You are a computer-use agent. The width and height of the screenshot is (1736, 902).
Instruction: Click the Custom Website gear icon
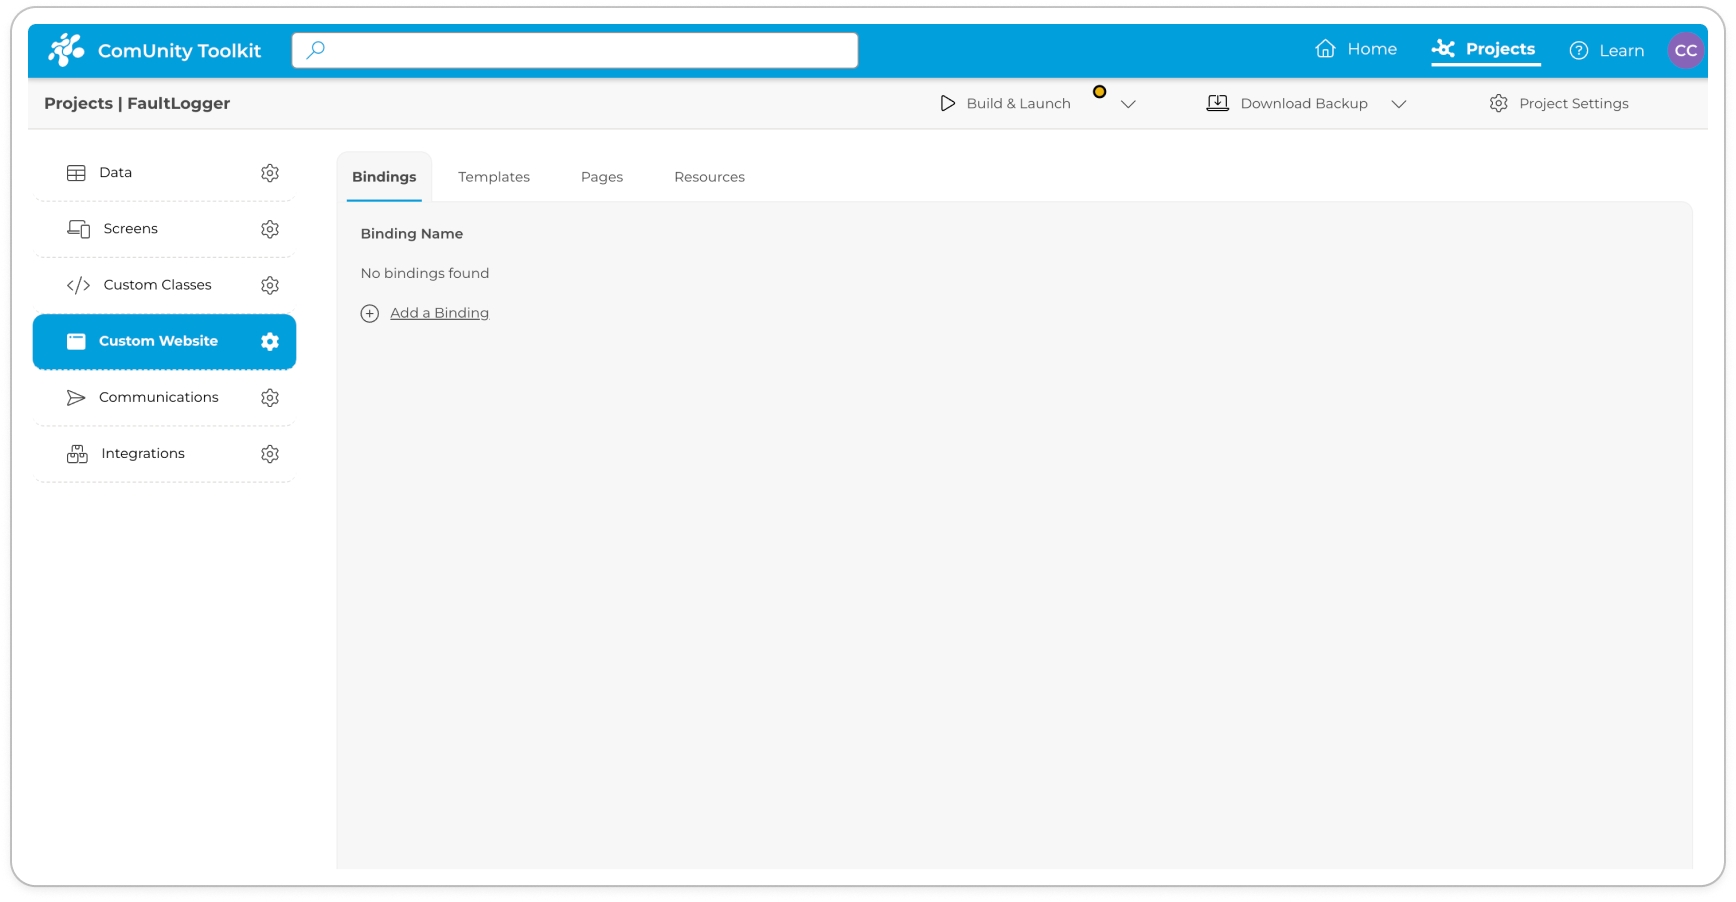coord(270,341)
